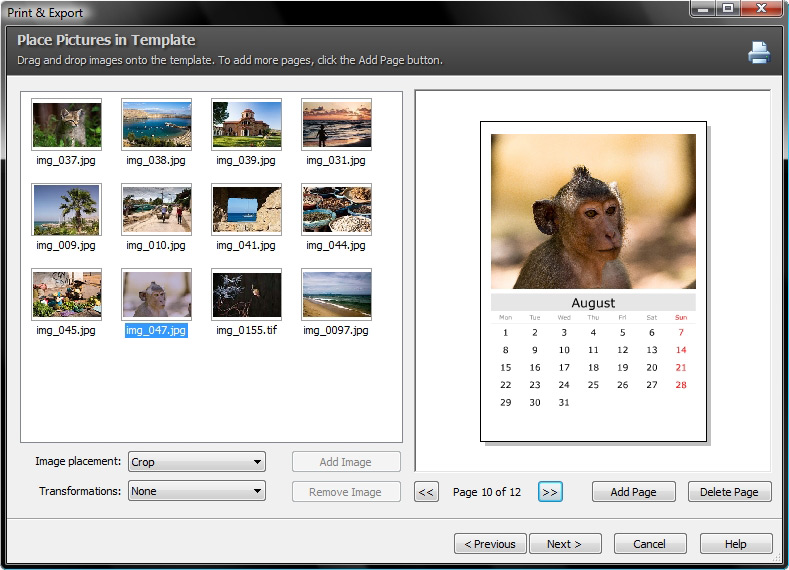Select the img_0155.tif dark thumbnail
Image resolution: width=789 pixels, height=570 pixels.
246,294
